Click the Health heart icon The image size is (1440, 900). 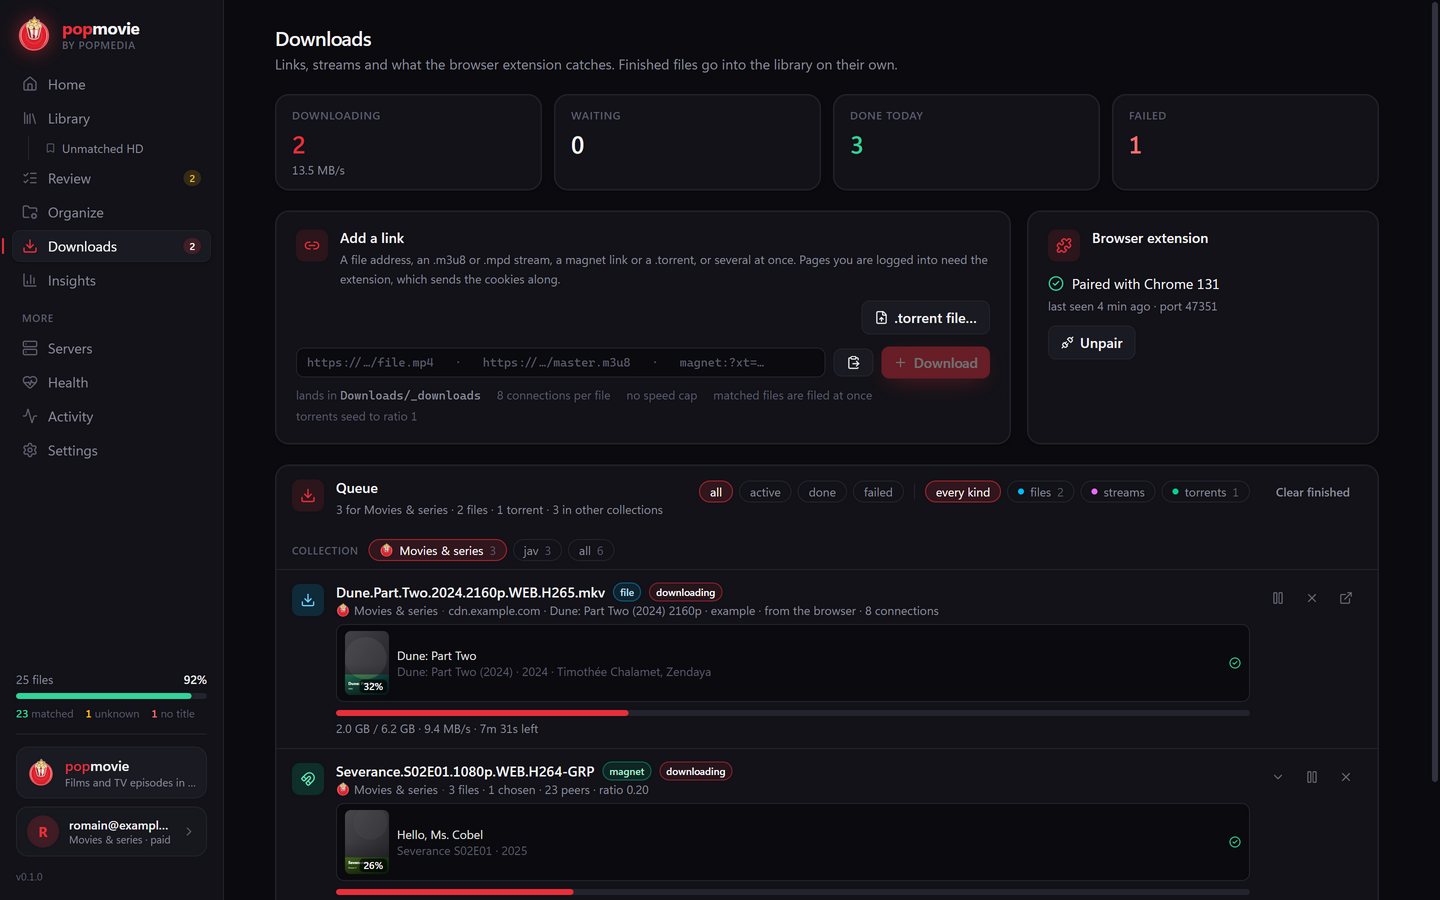click(x=30, y=382)
